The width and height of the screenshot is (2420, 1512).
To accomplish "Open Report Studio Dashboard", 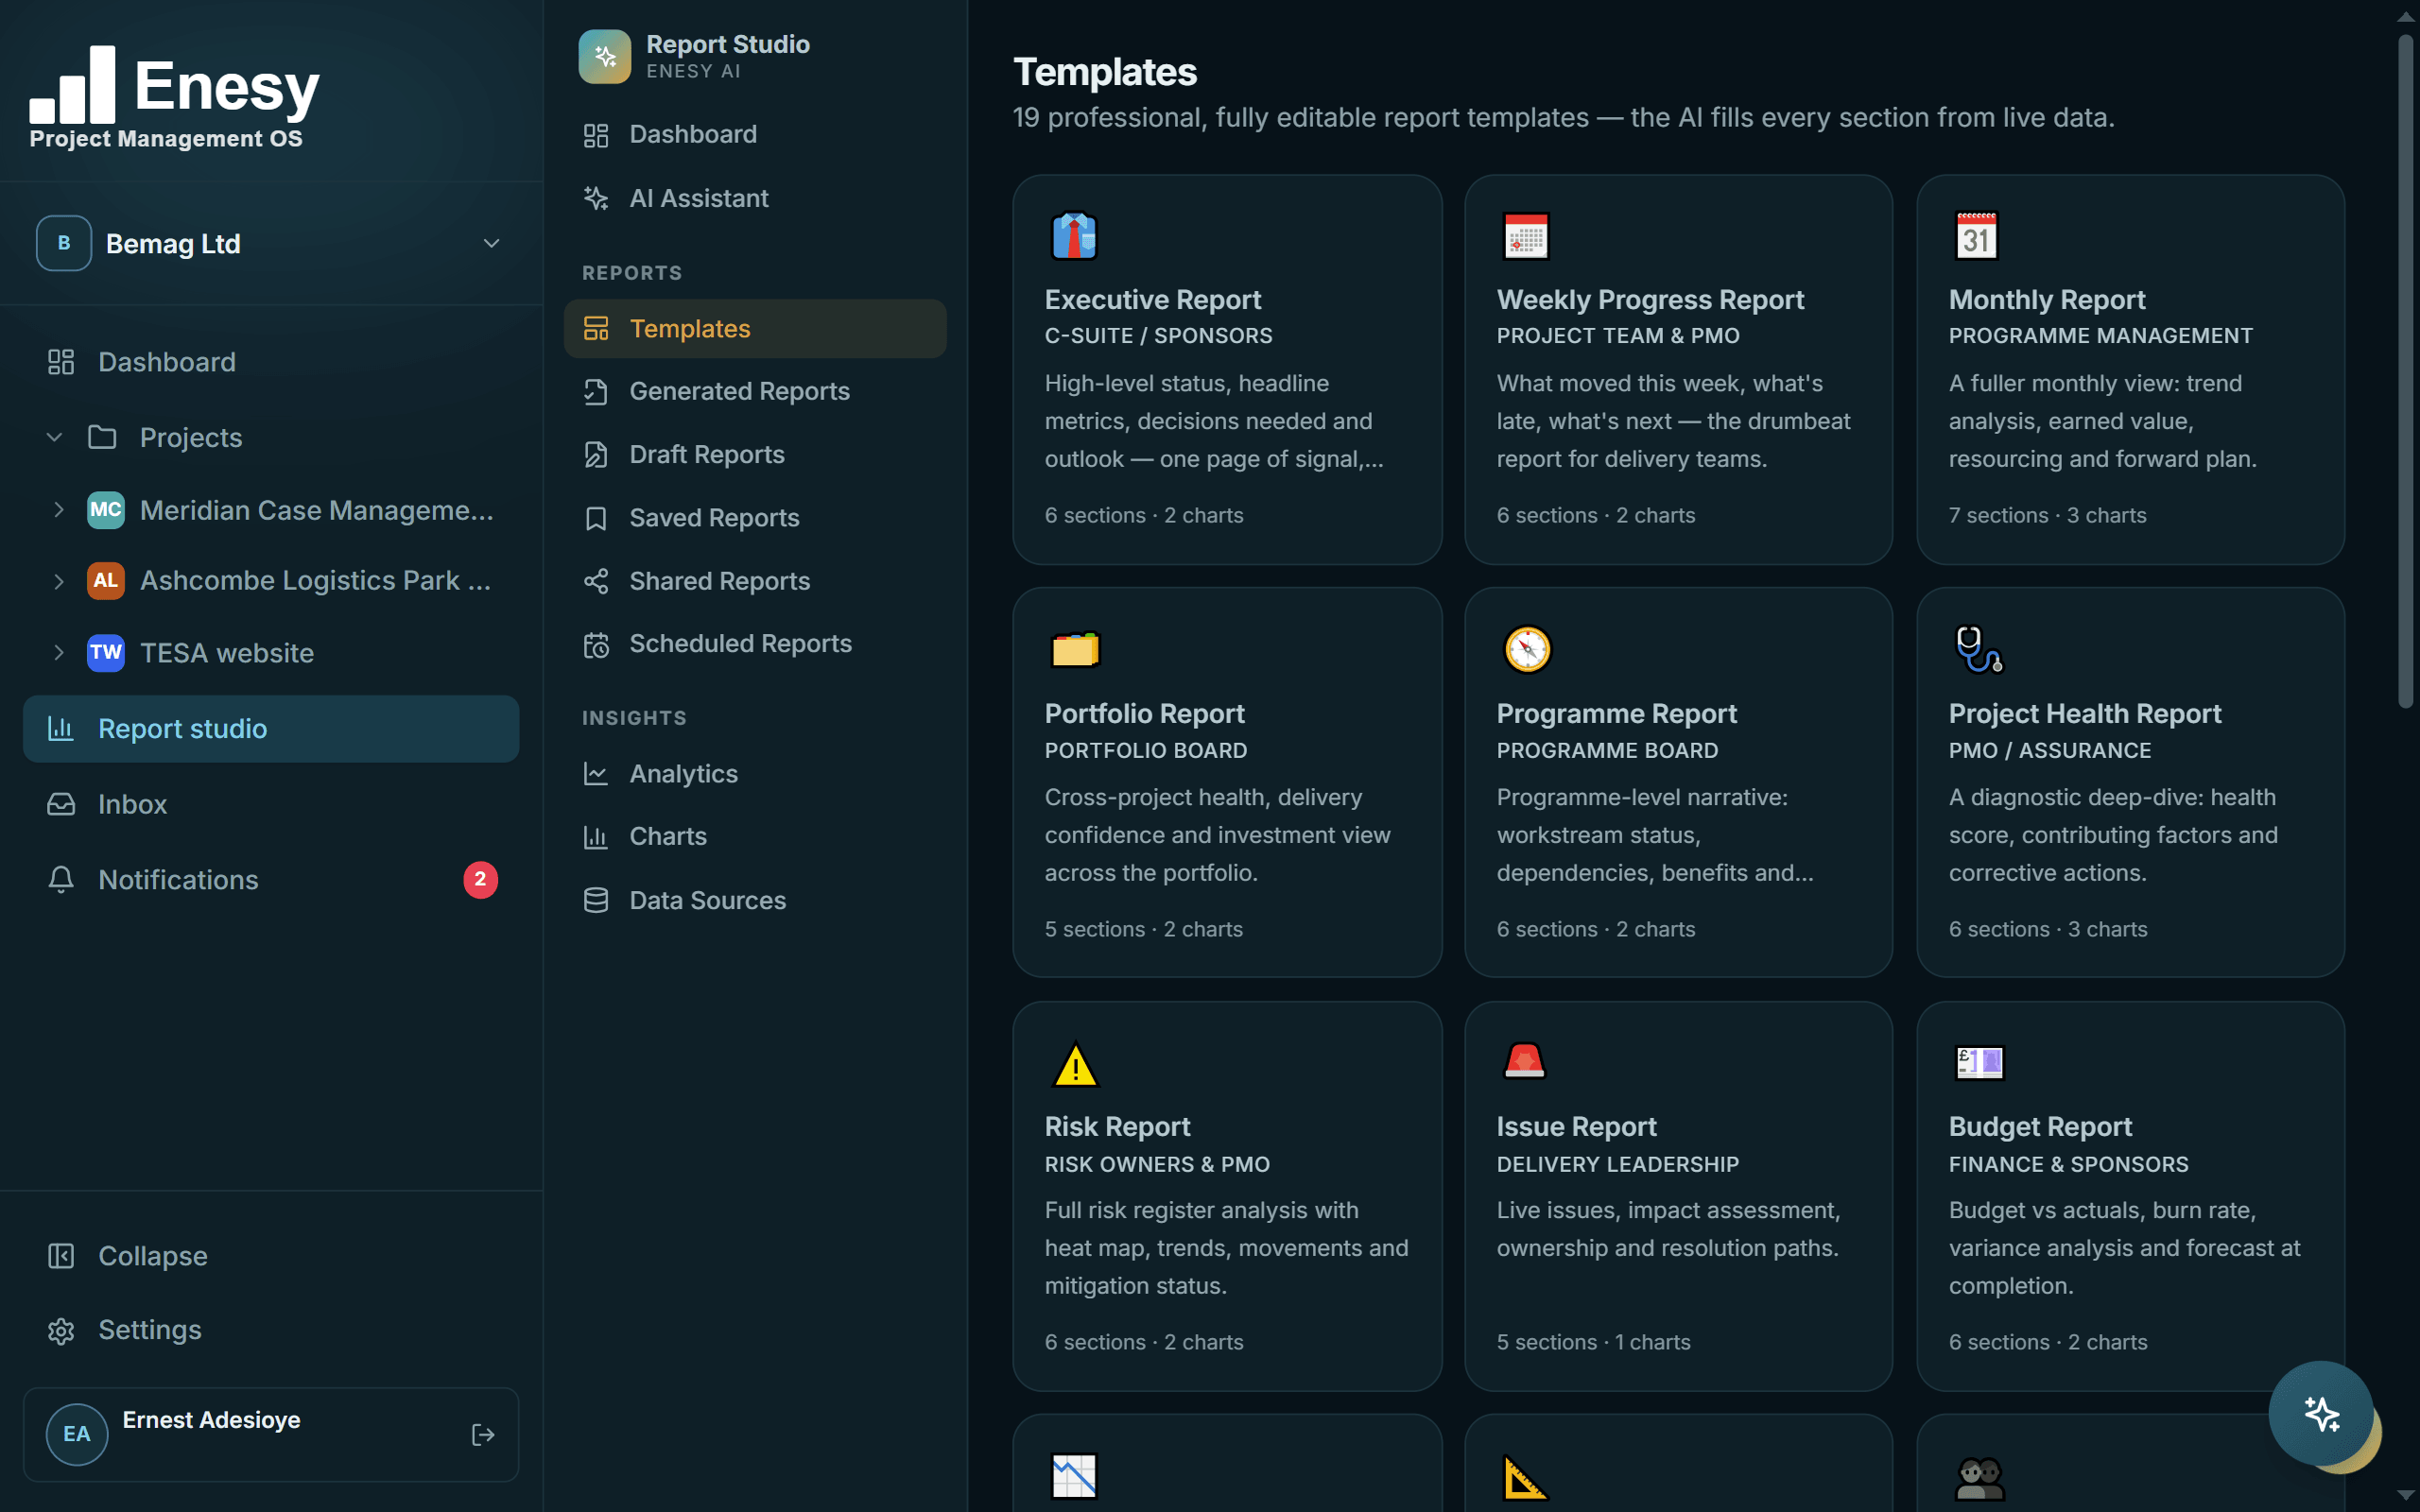I will (x=755, y=135).
